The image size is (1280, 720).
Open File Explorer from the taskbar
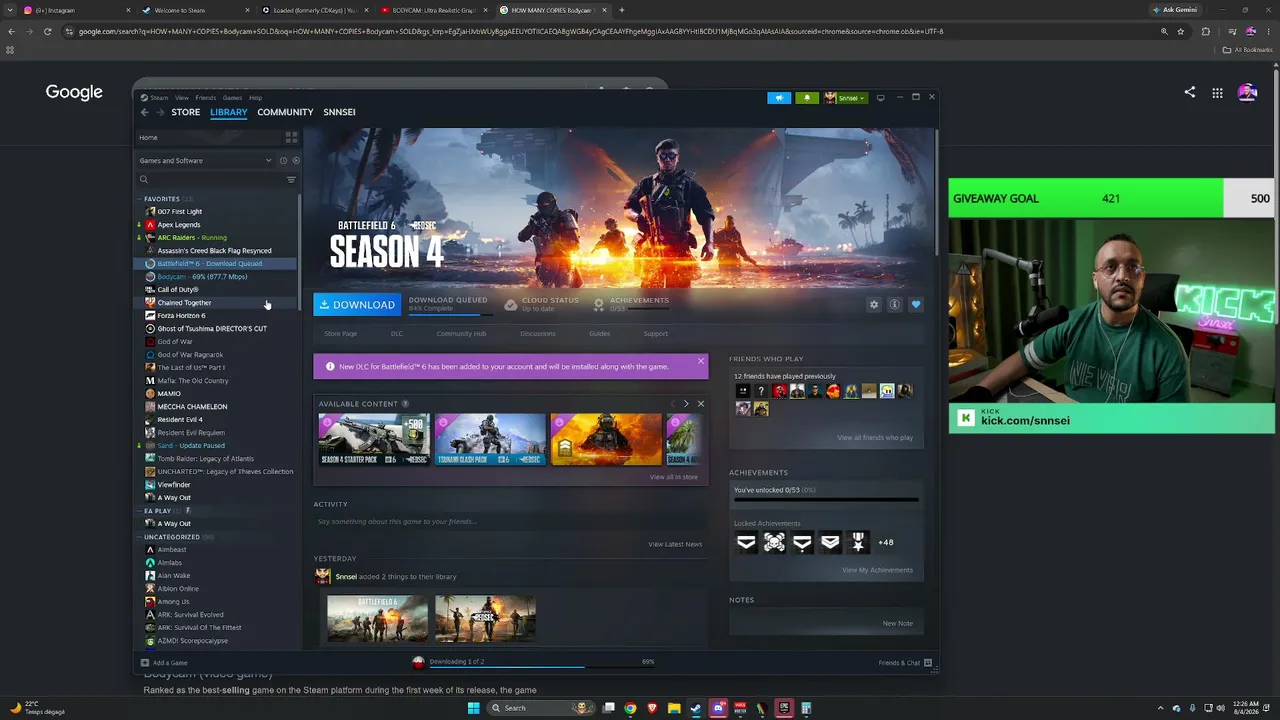[x=674, y=708]
